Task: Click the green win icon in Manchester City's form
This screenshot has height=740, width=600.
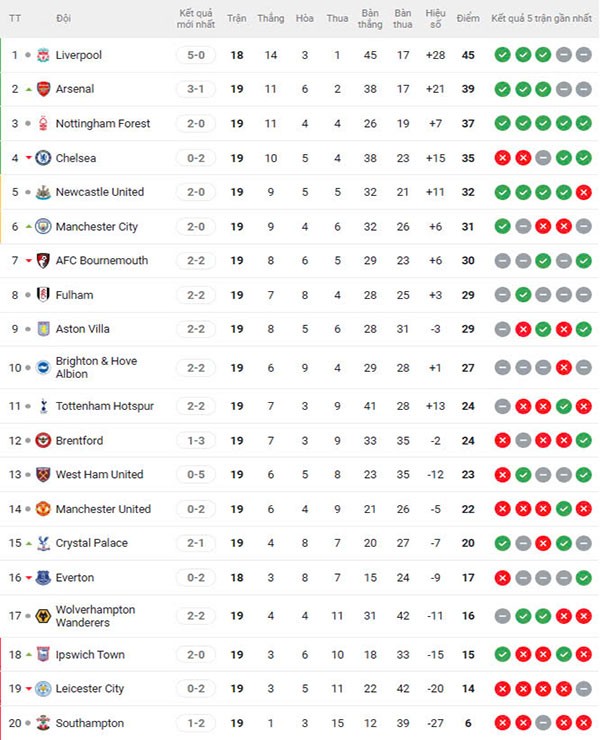Action: point(502,227)
